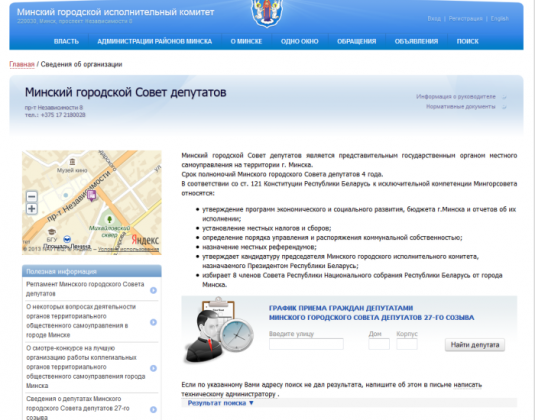Open the О МИНСКЕ menu
Viewport: 535px width, 420px height.
[246, 41]
